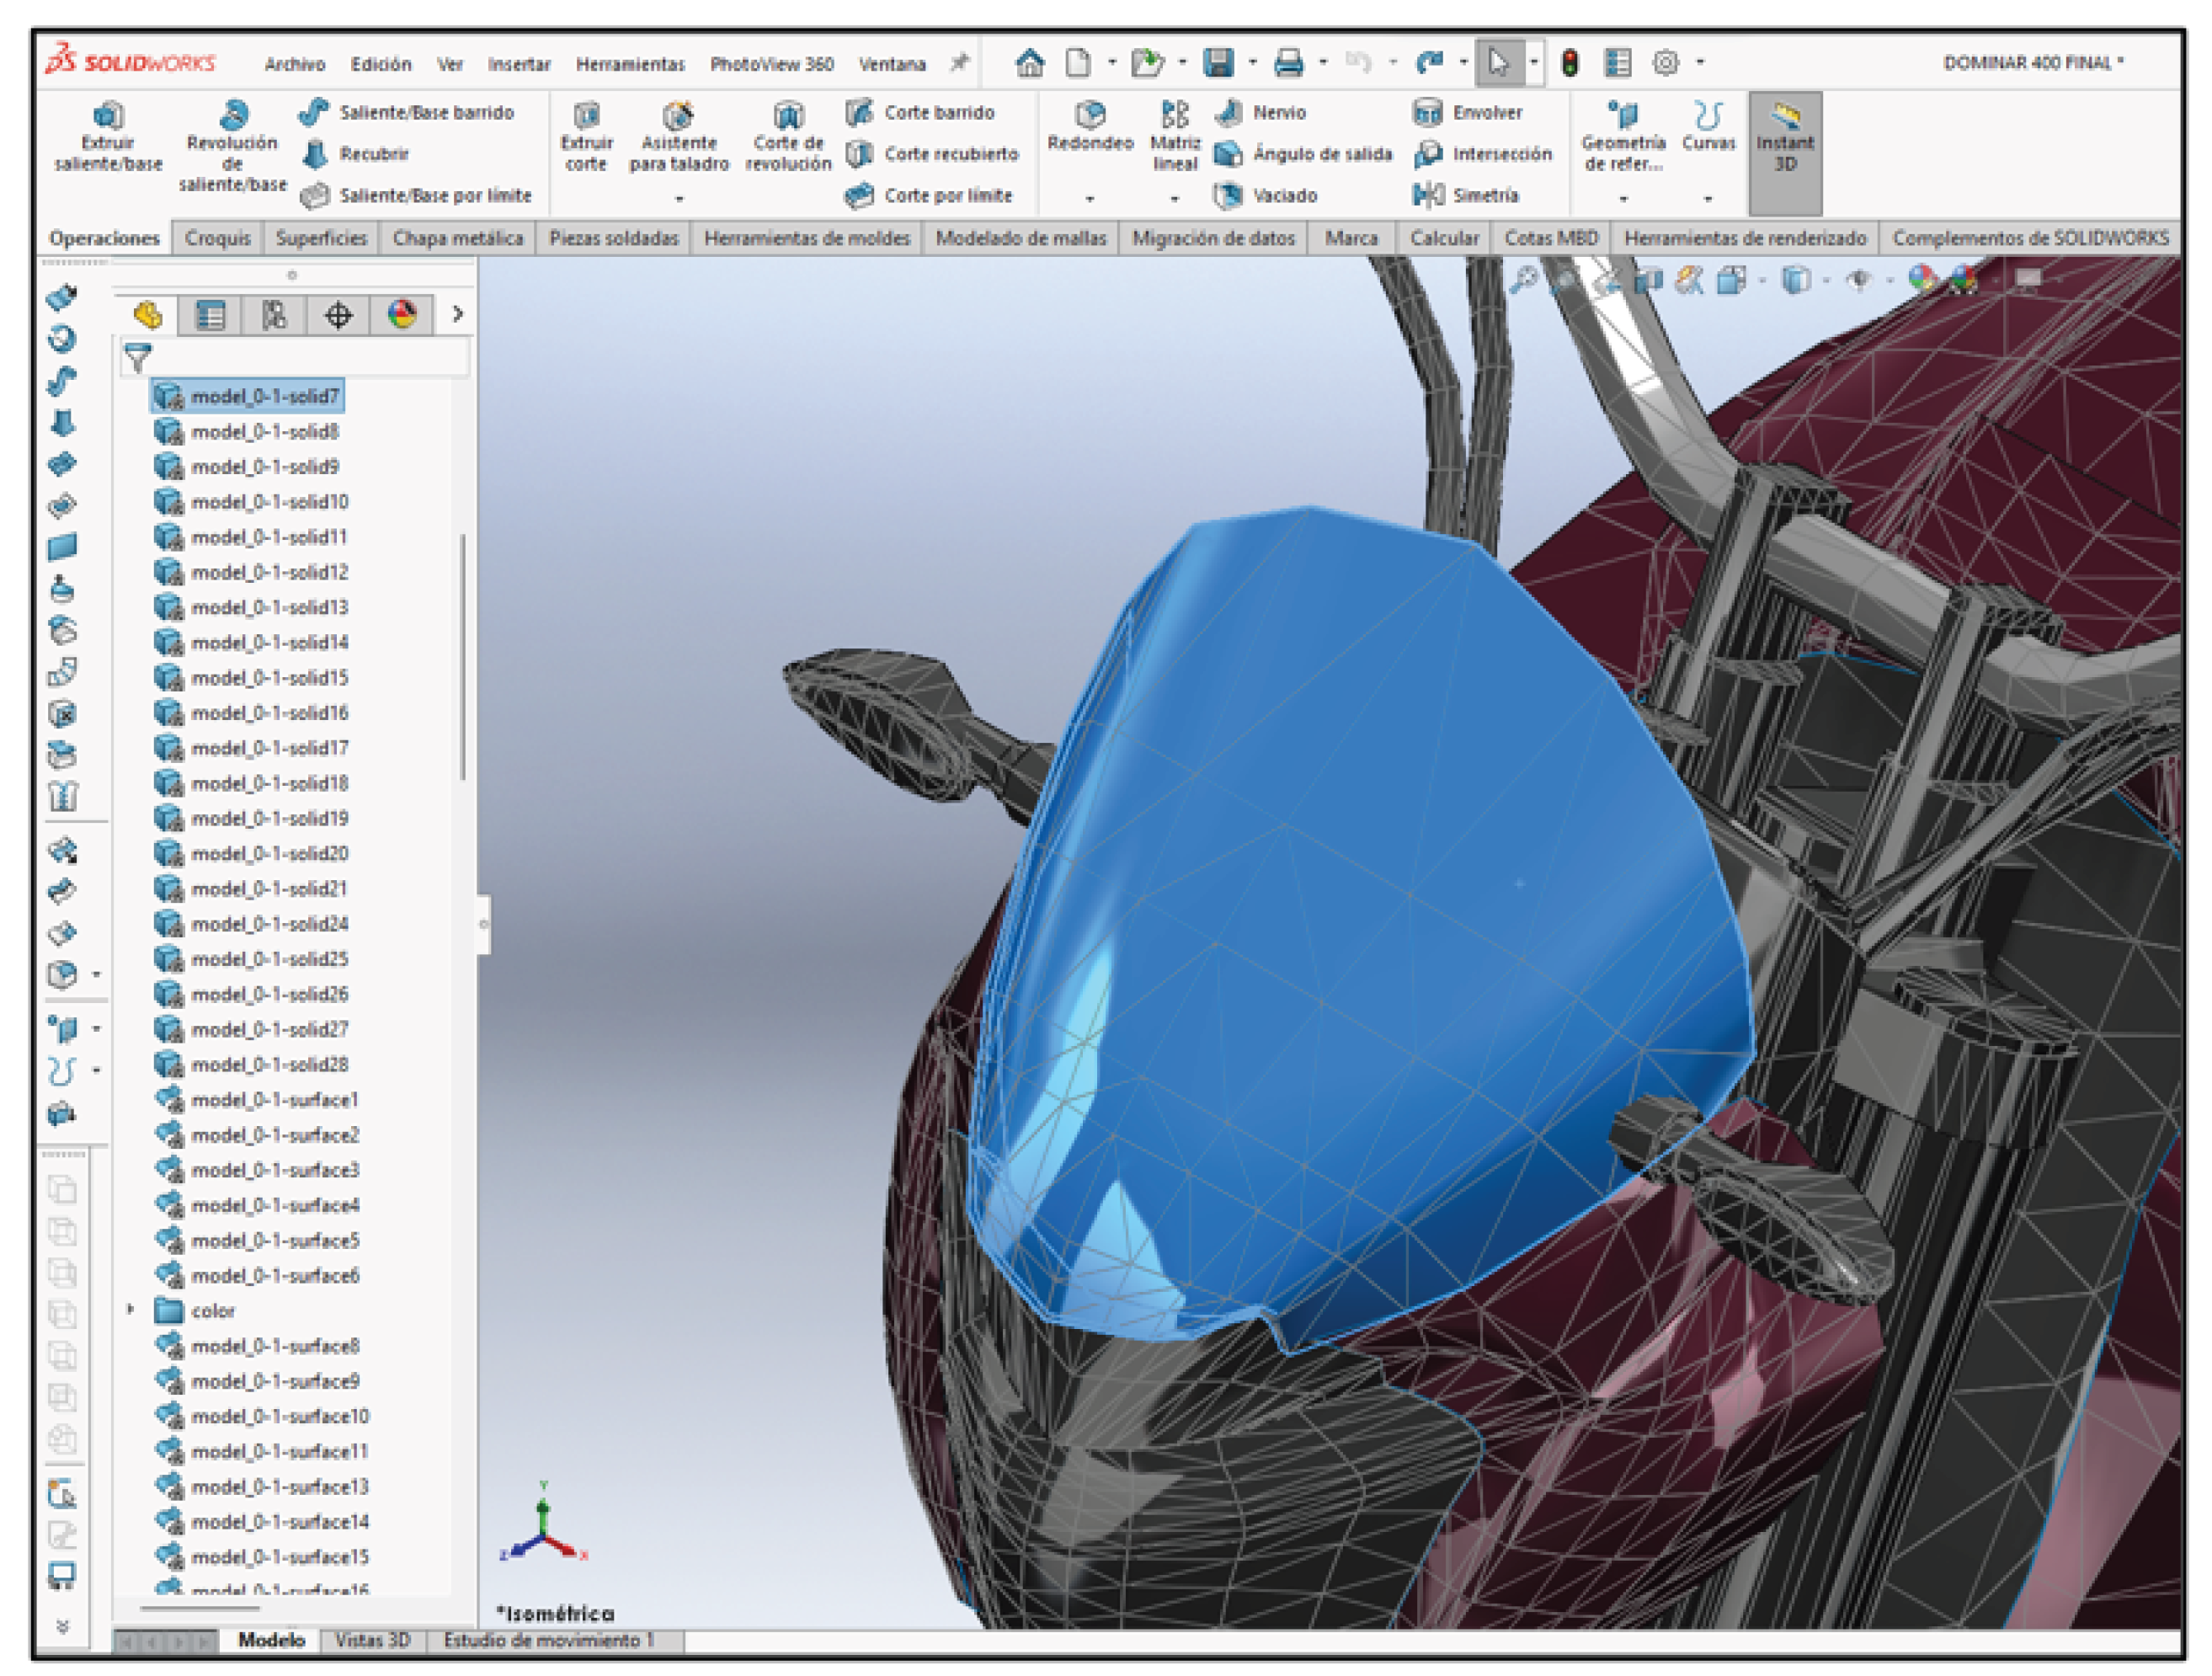2212x1676 pixels.
Task: Open the options gear dropdown arrow
Action: pyautogui.click(x=1699, y=63)
